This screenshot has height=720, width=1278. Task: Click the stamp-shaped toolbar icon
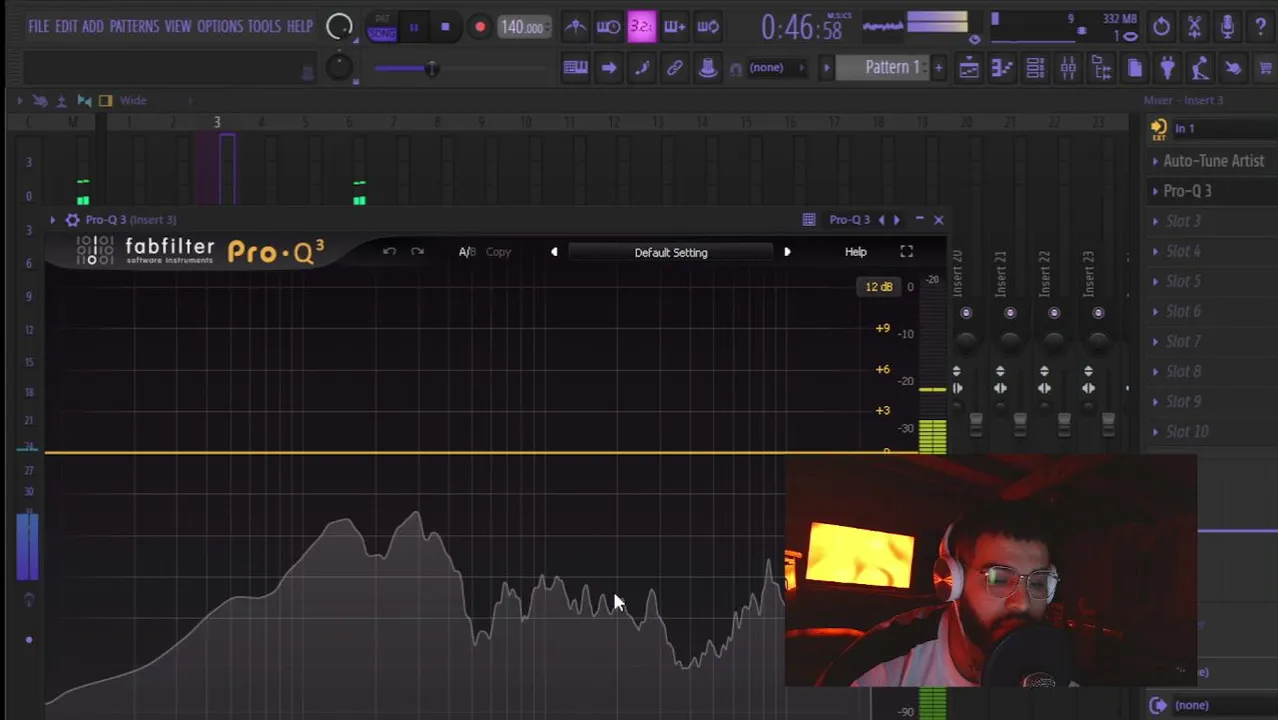pos(707,68)
